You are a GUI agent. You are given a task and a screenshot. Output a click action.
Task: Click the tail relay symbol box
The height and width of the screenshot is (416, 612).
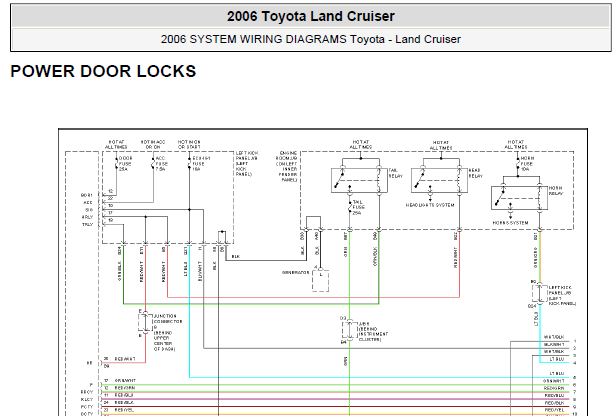tap(359, 180)
